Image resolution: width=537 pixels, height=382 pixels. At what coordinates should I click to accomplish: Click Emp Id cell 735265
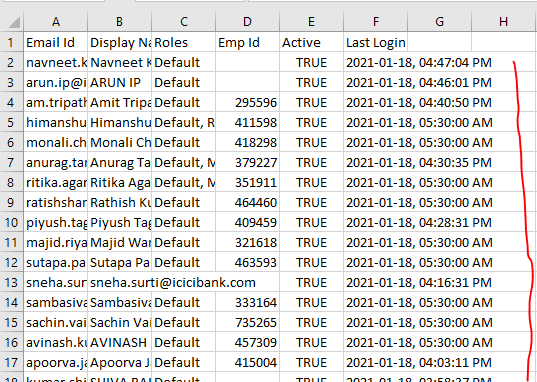click(247, 322)
